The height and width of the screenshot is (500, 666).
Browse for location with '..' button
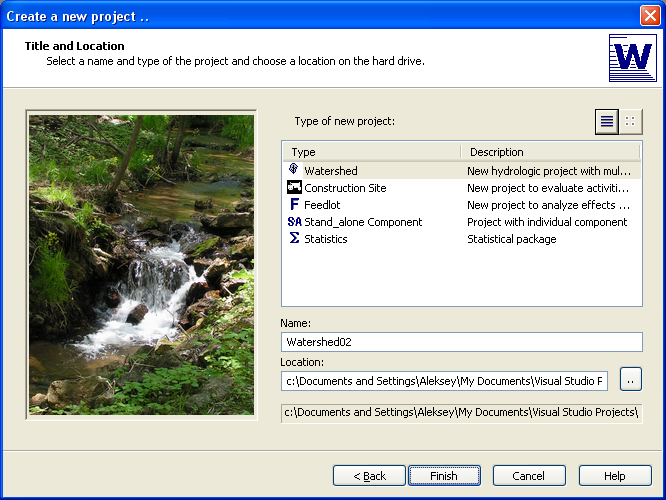[631, 379]
